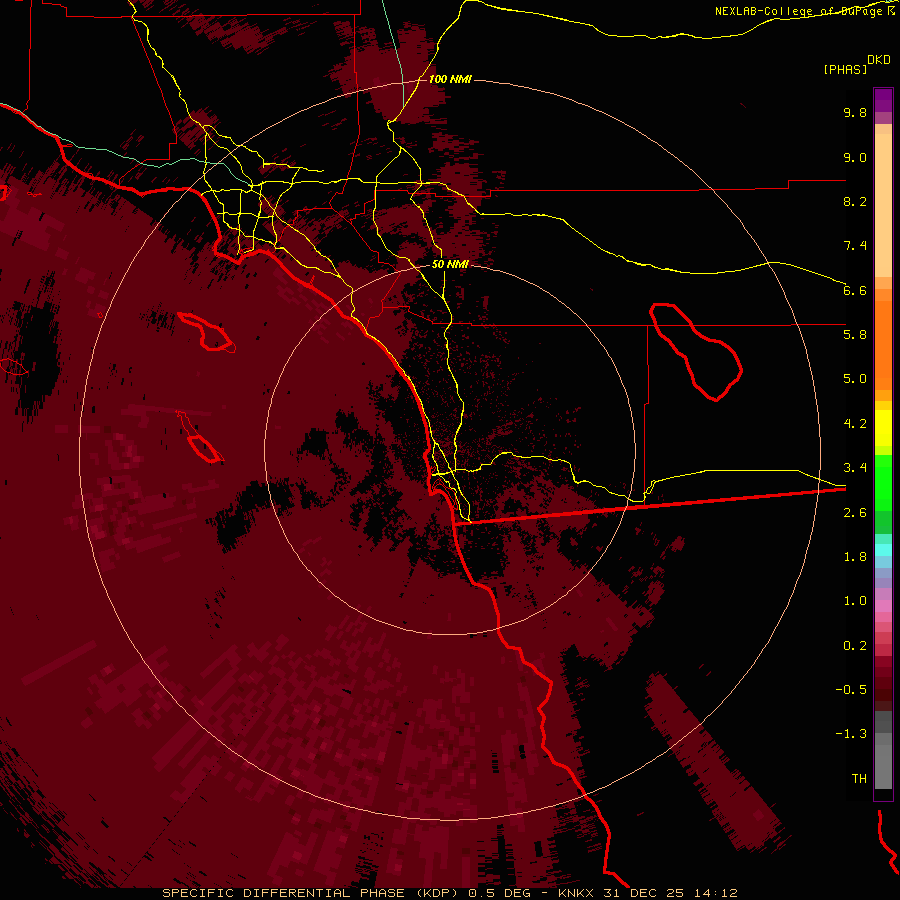Click the Specific Differential Phase caption text
The width and height of the screenshot is (900, 900).
[x=449, y=893]
